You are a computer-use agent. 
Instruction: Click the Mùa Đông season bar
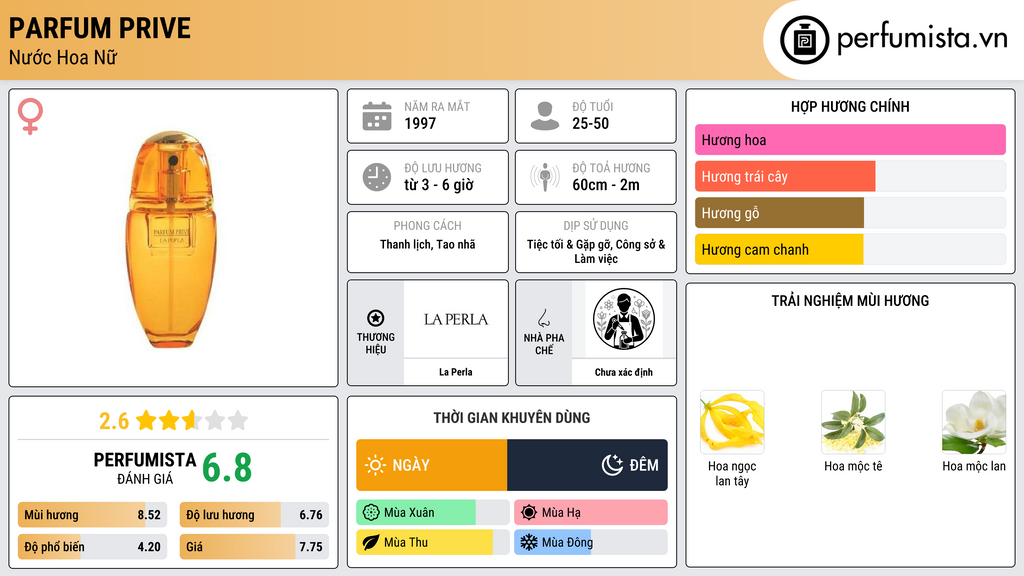coord(591,542)
